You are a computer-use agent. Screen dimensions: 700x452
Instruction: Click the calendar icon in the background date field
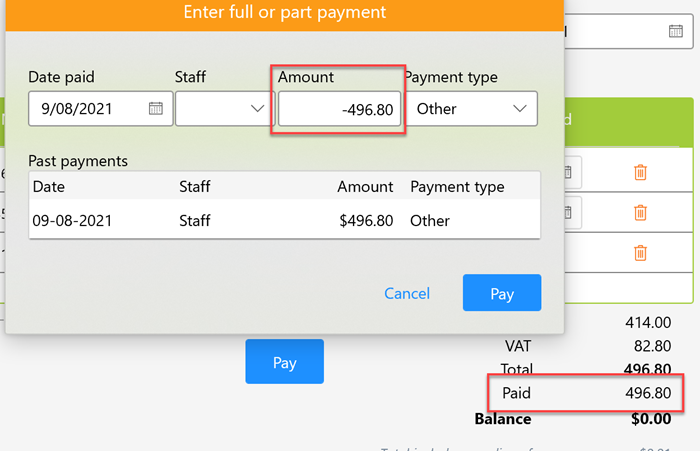pyautogui.click(x=676, y=31)
